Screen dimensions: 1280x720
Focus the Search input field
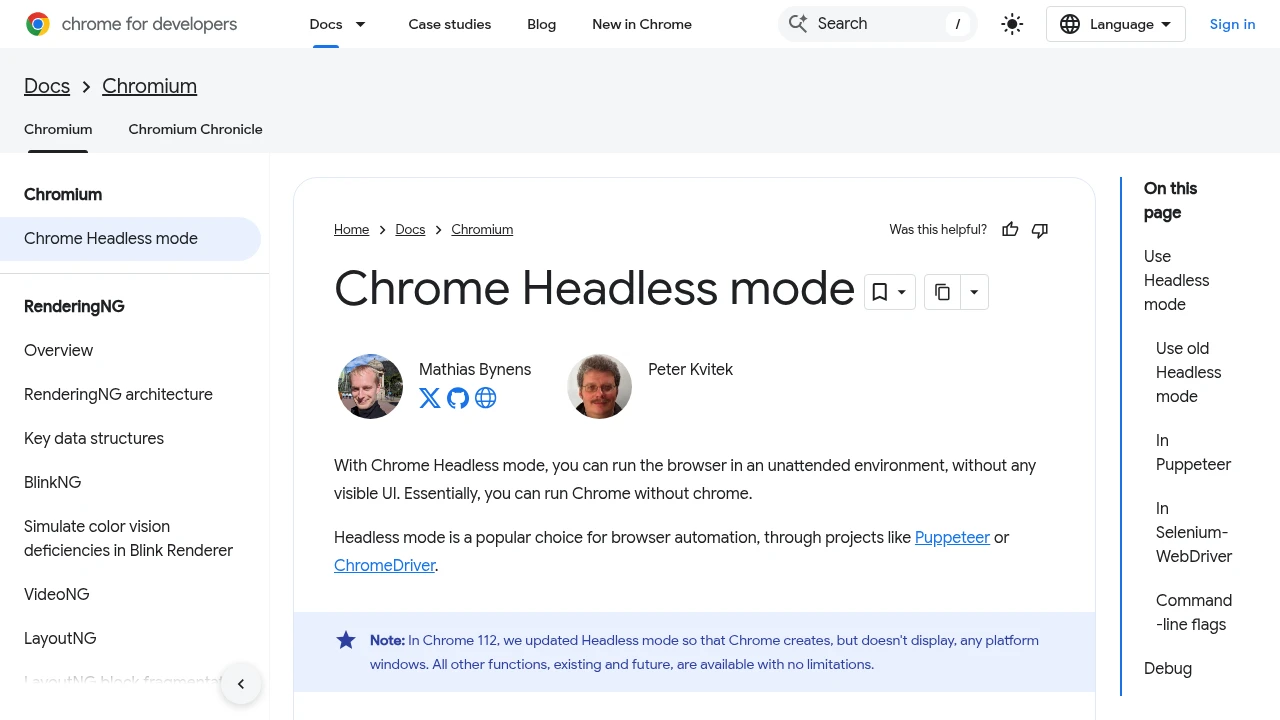click(x=878, y=24)
